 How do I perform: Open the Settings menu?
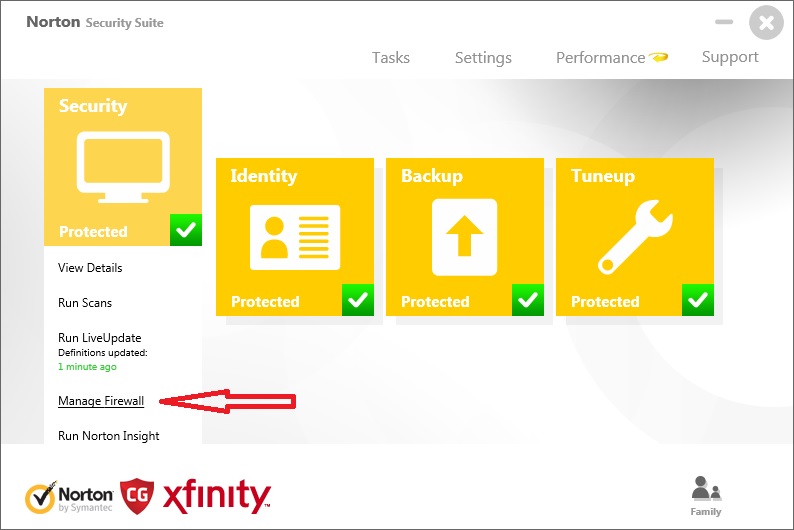pos(483,58)
